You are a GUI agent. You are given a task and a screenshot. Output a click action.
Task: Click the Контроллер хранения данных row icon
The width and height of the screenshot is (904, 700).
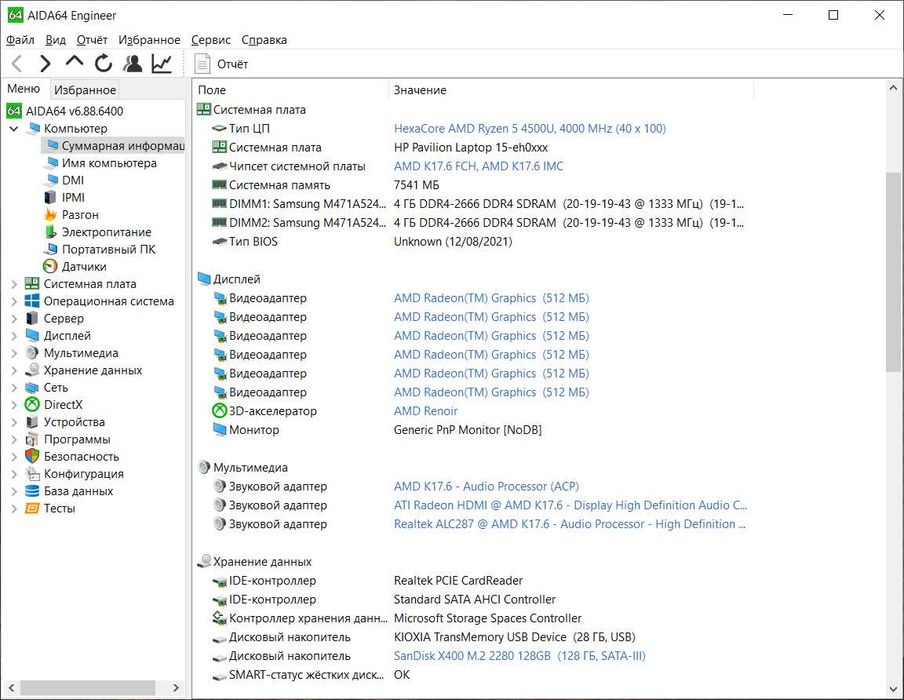point(219,618)
